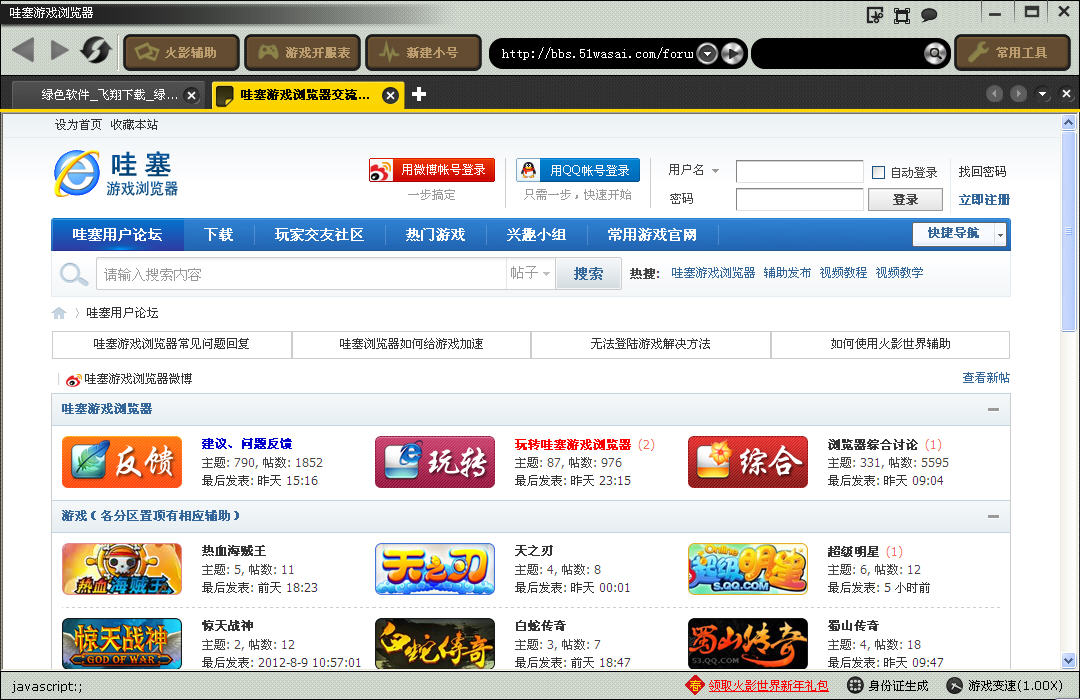Open the address bar history dropdown
1080x700 pixels.
707,54
